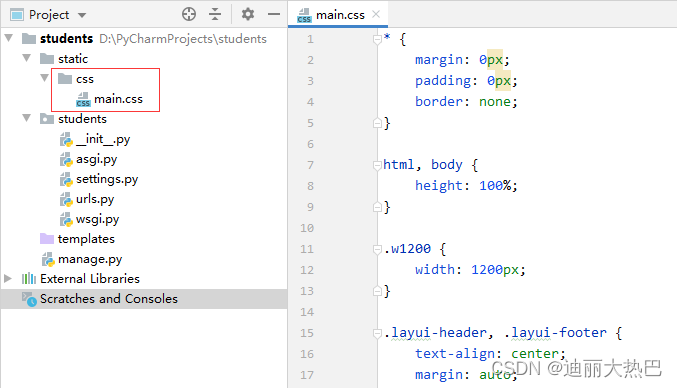The image size is (677, 388).
Task: Click fold end marker at line 5
Action: click(377, 123)
